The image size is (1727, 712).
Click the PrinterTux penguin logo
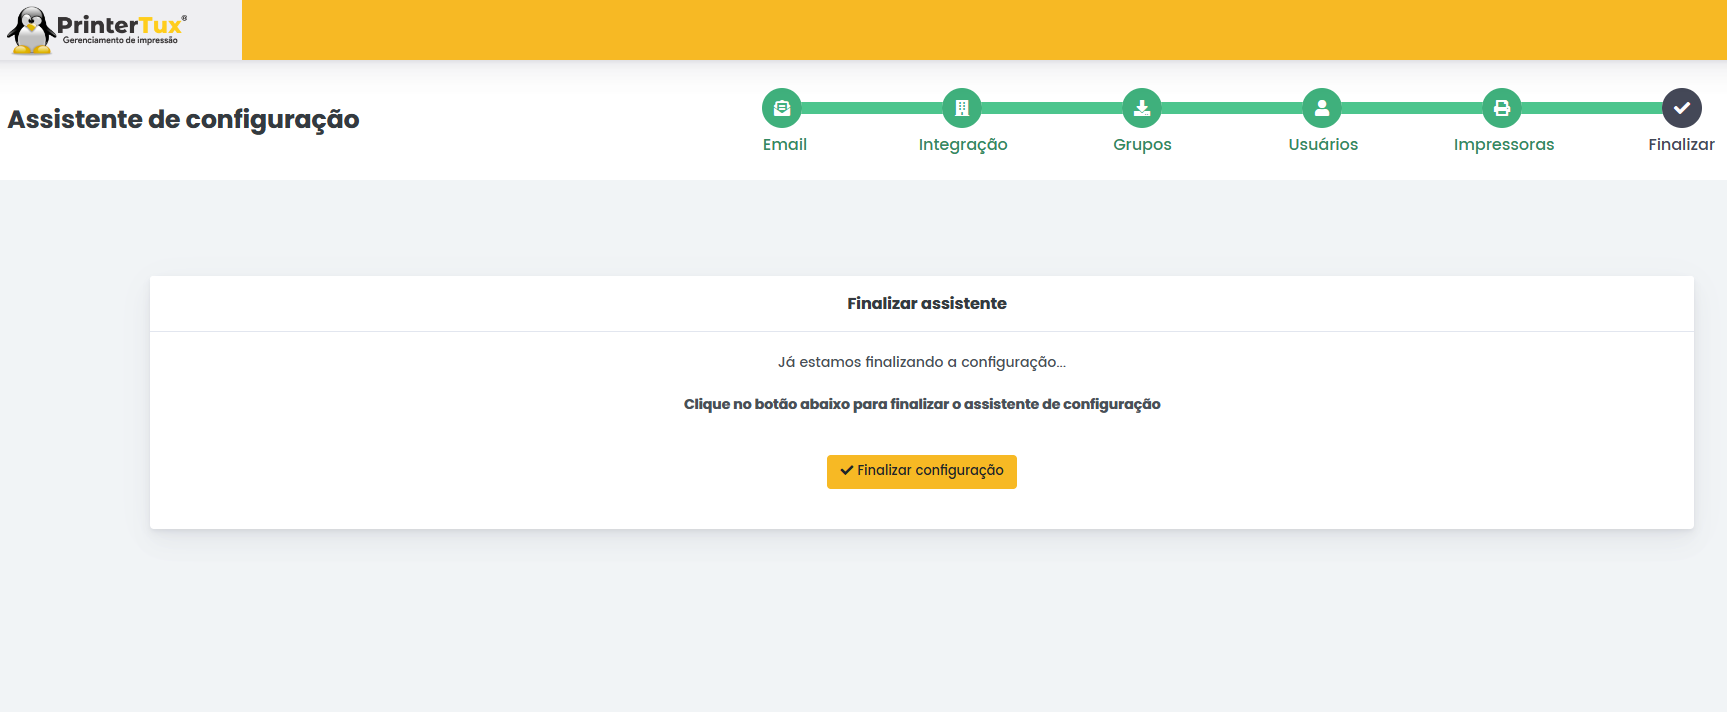pos(31,30)
